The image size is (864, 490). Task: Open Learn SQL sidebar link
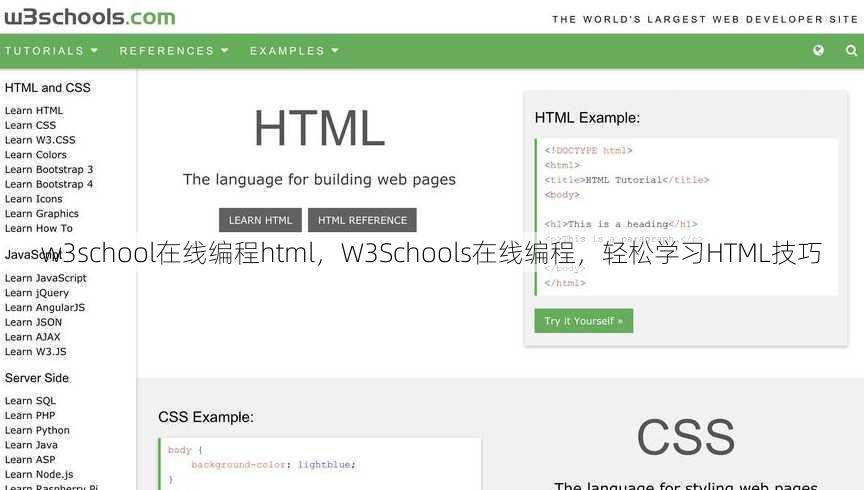(x=30, y=401)
